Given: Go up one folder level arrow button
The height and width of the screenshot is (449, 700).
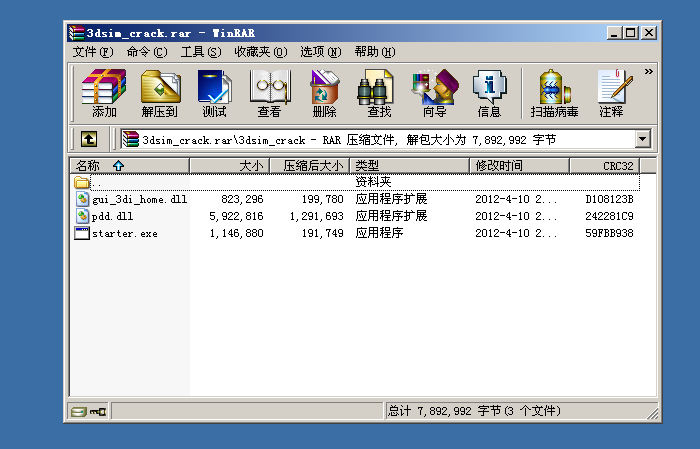Looking at the screenshot, I should click(x=89, y=139).
